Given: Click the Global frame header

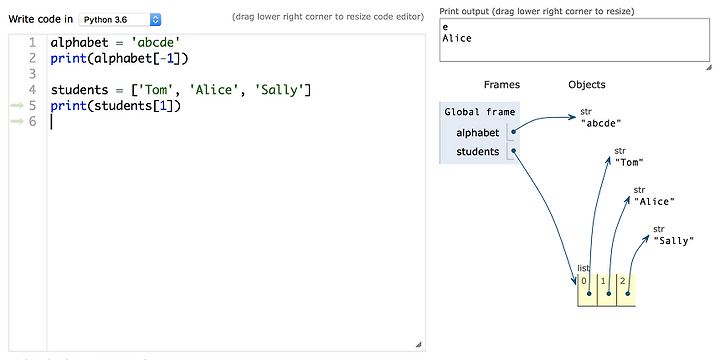Looking at the screenshot, I should [480, 112].
